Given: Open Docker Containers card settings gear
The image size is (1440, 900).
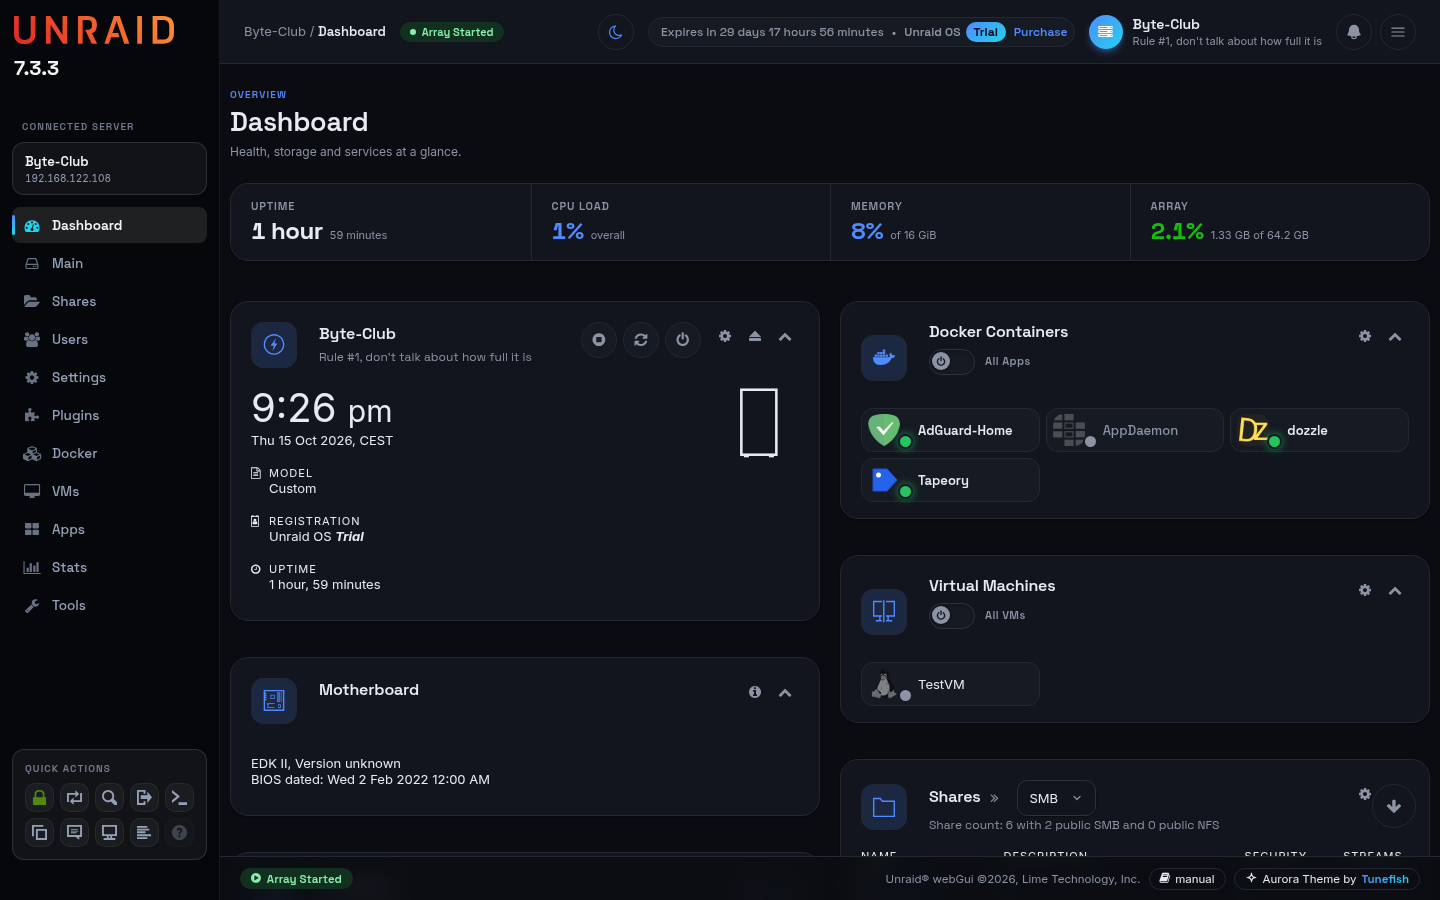Looking at the screenshot, I should tap(1365, 336).
